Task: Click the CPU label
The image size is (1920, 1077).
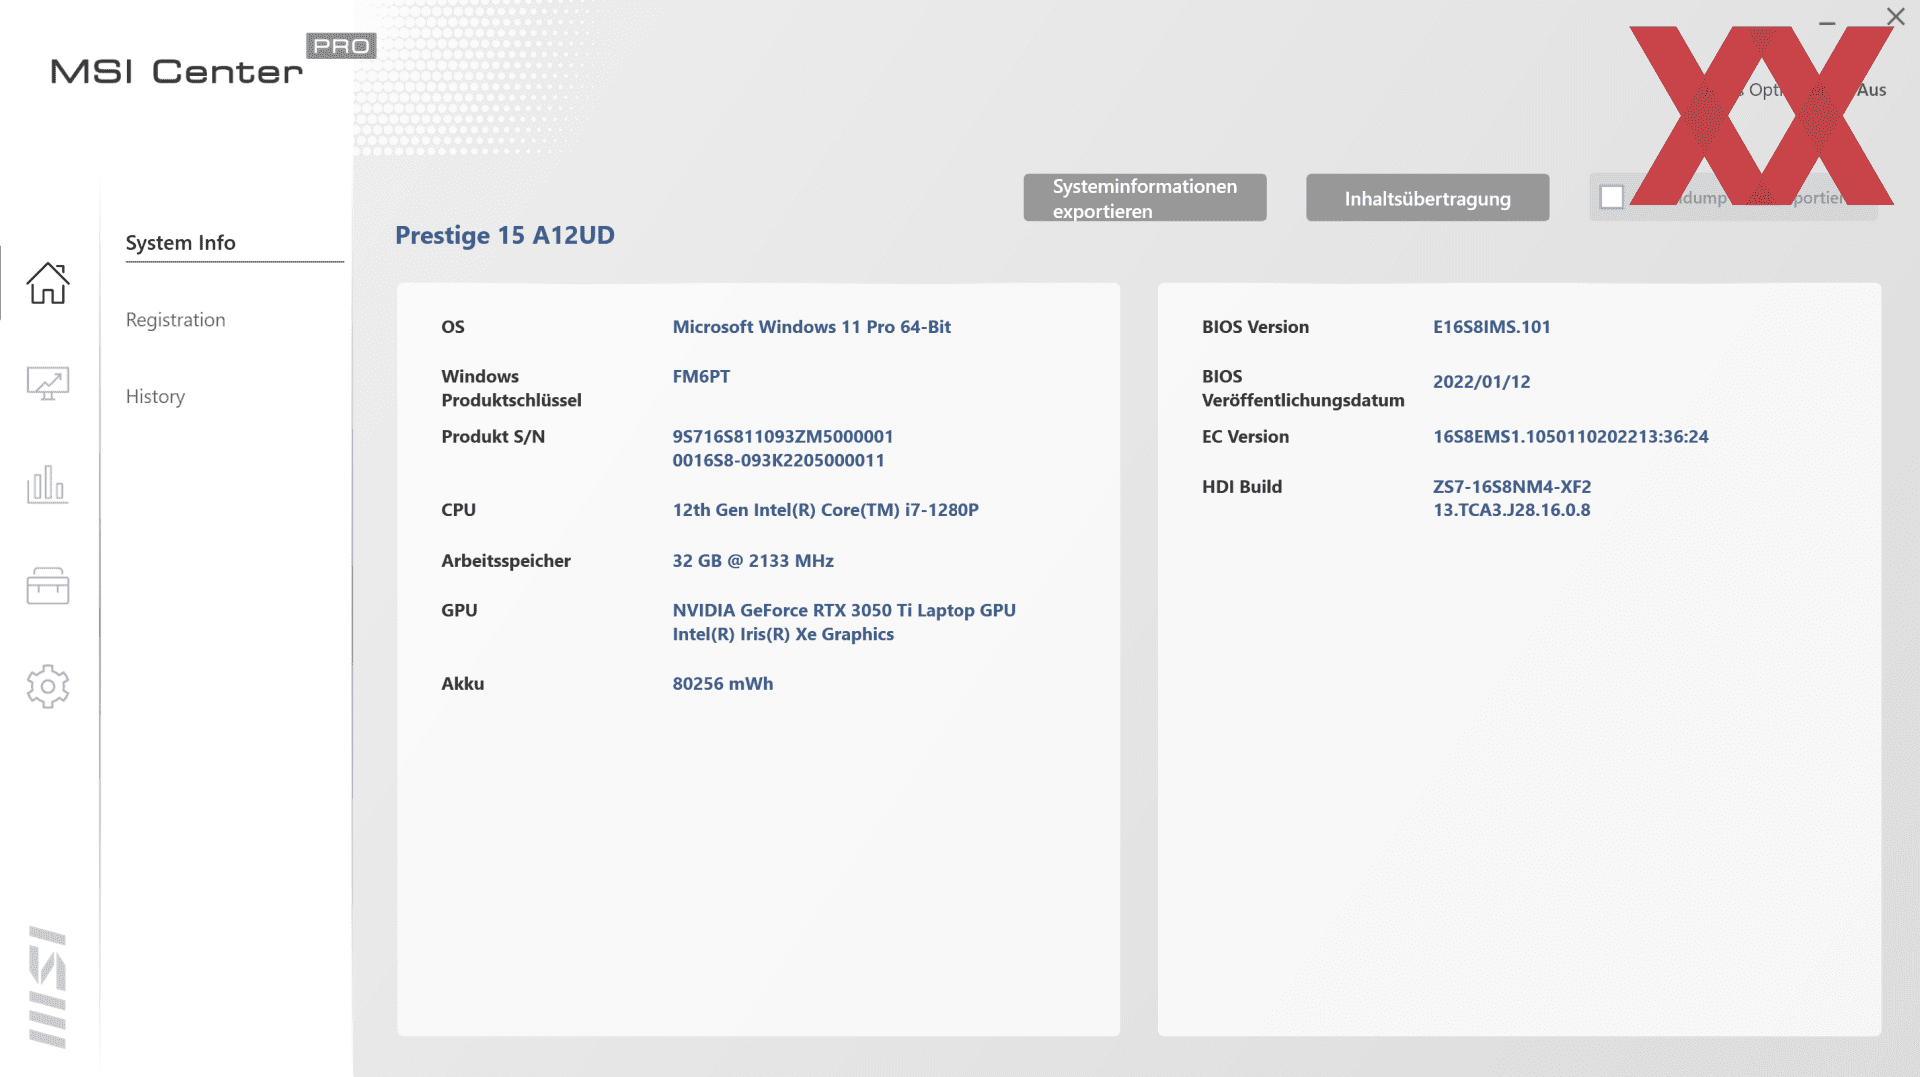Action: [458, 510]
